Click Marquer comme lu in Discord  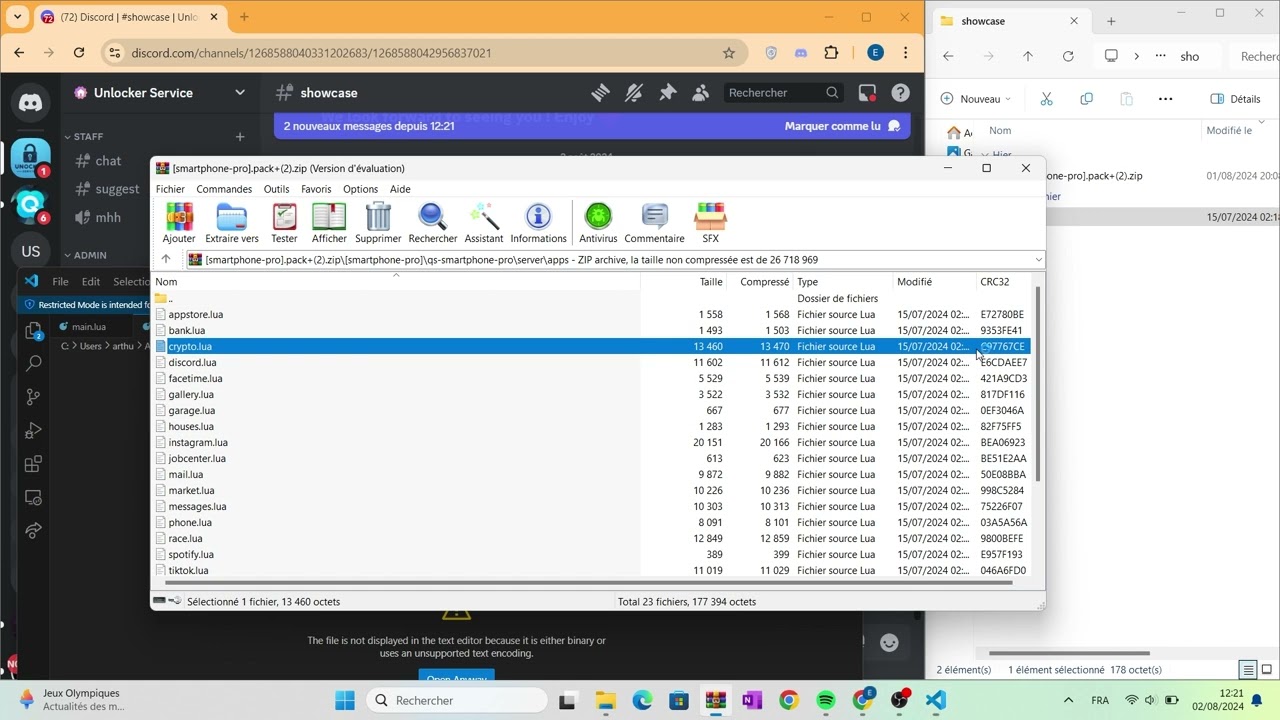(x=842, y=126)
